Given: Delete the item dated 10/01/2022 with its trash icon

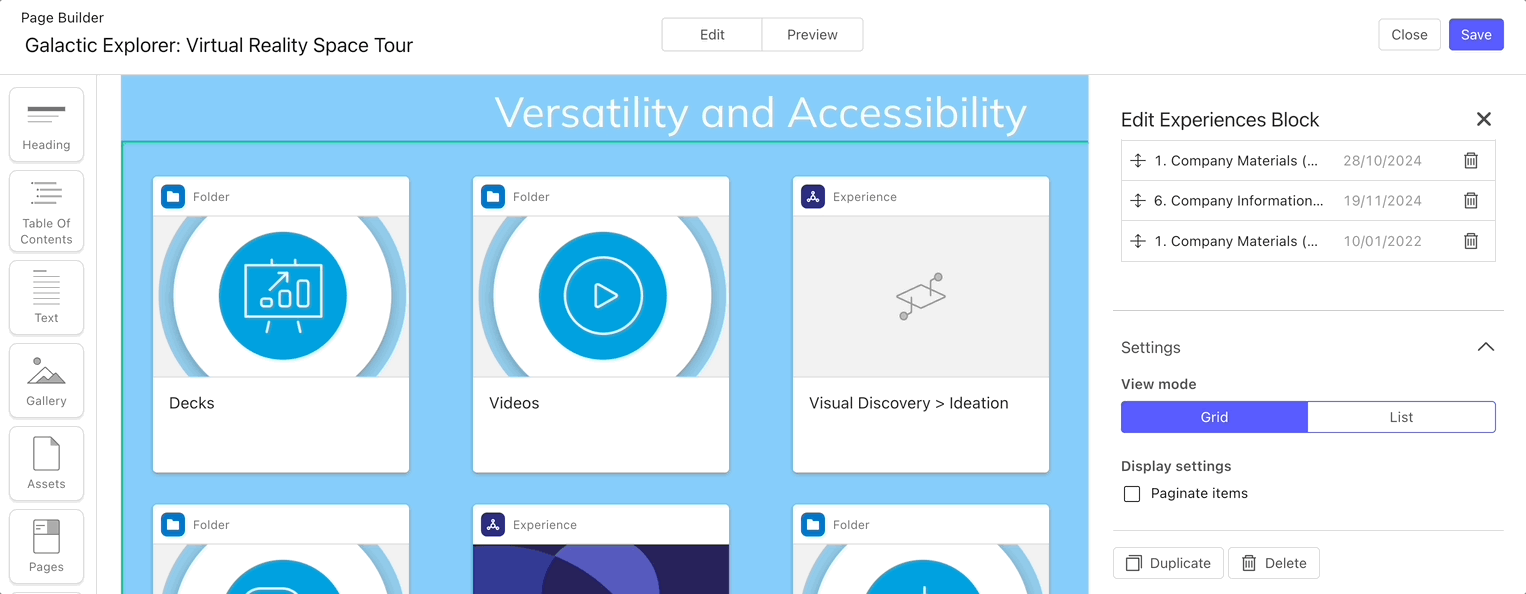Looking at the screenshot, I should [x=1471, y=241].
